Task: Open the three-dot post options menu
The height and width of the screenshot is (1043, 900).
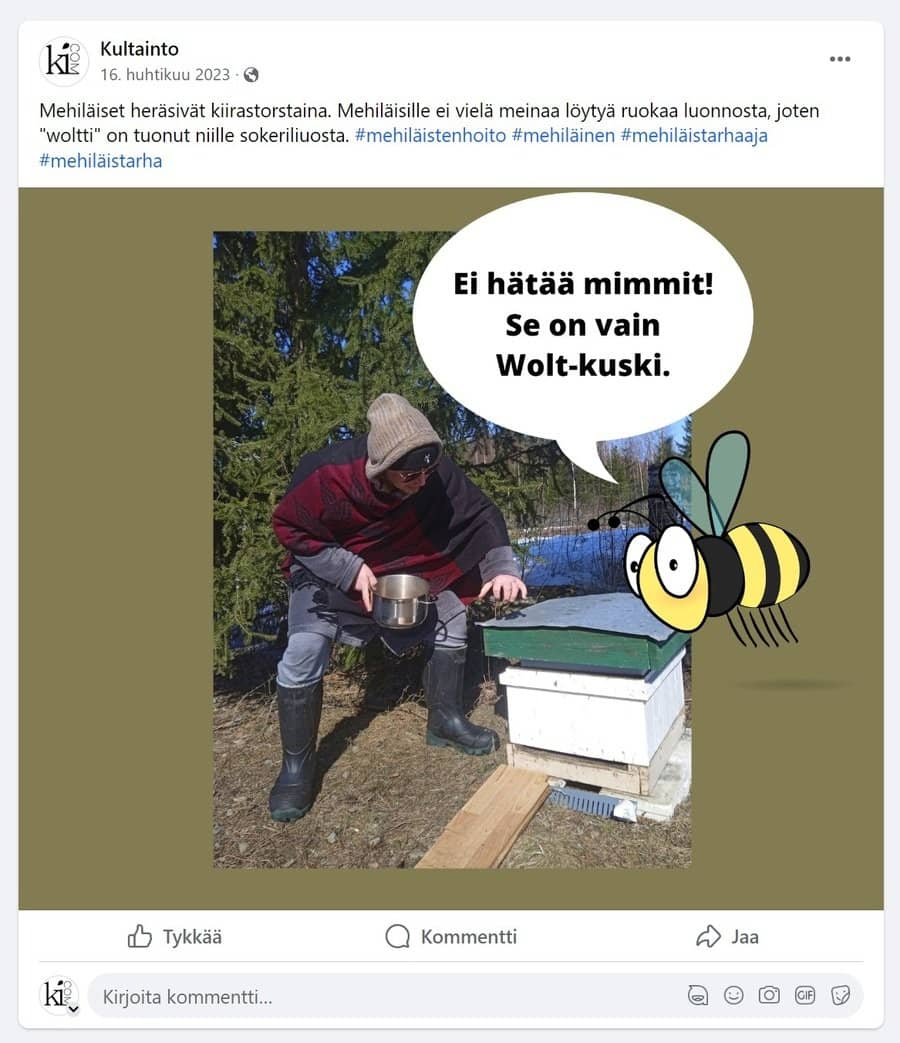Action: (x=839, y=59)
